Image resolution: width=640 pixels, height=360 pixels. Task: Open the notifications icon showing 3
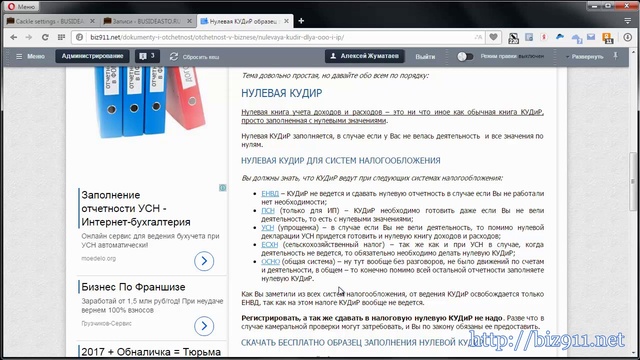(x=147, y=56)
